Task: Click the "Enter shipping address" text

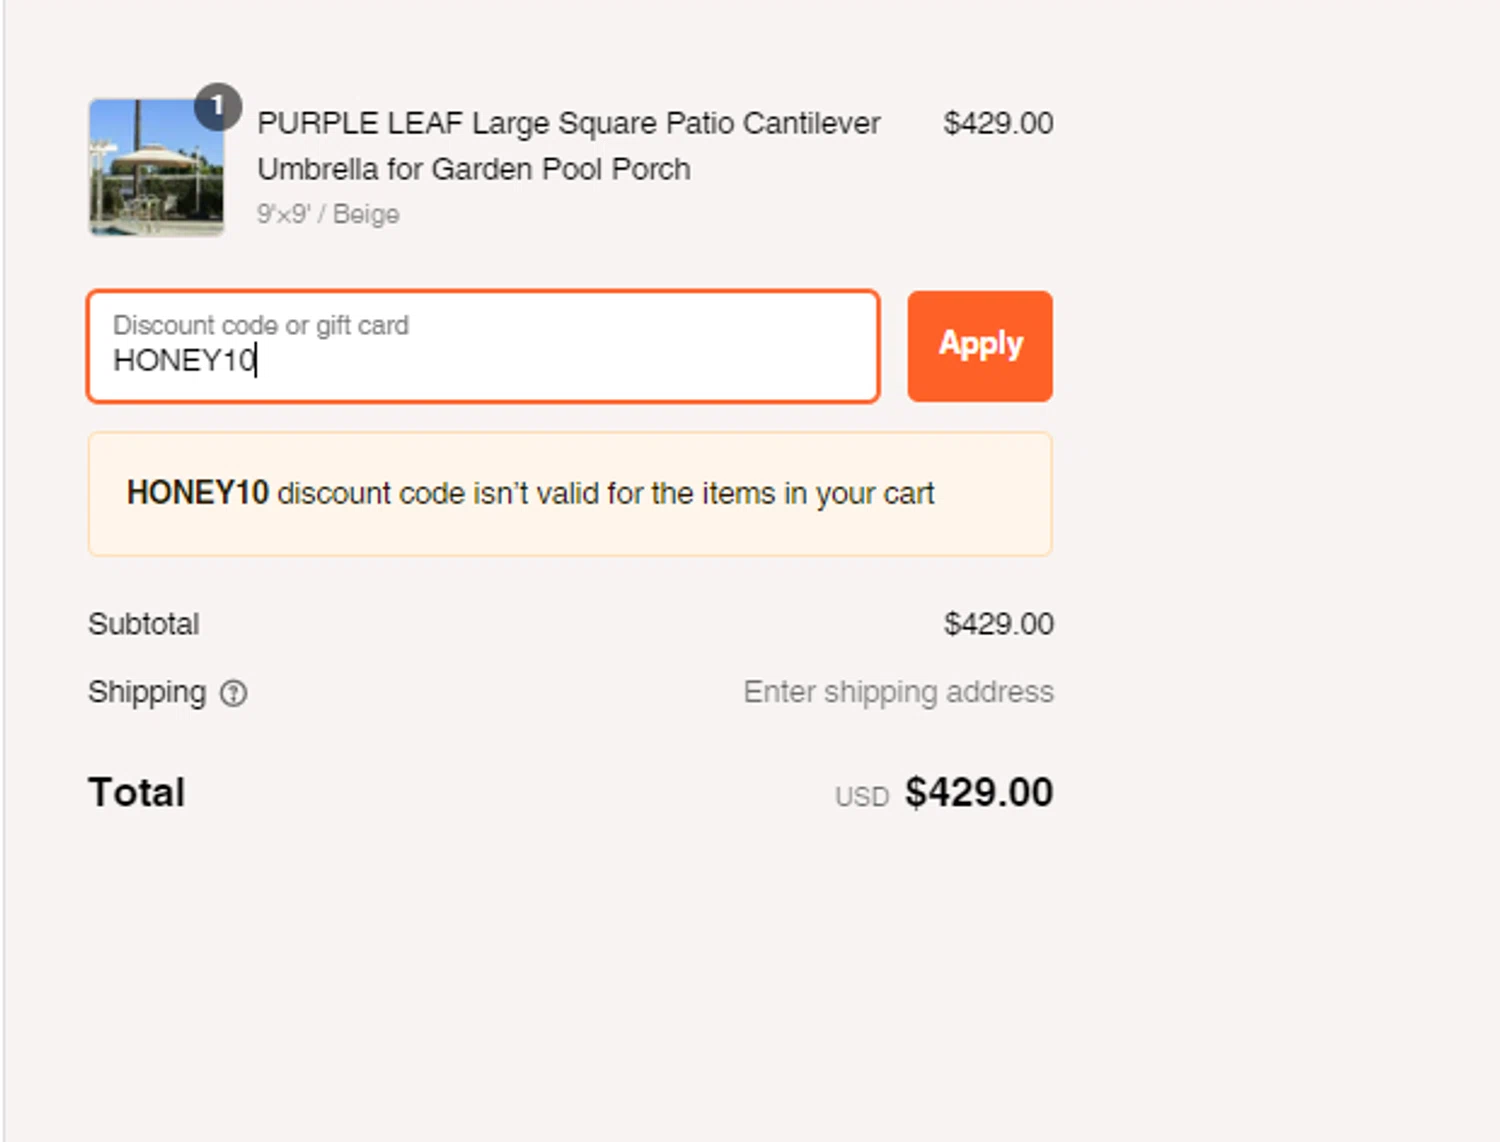Action: (898, 692)
